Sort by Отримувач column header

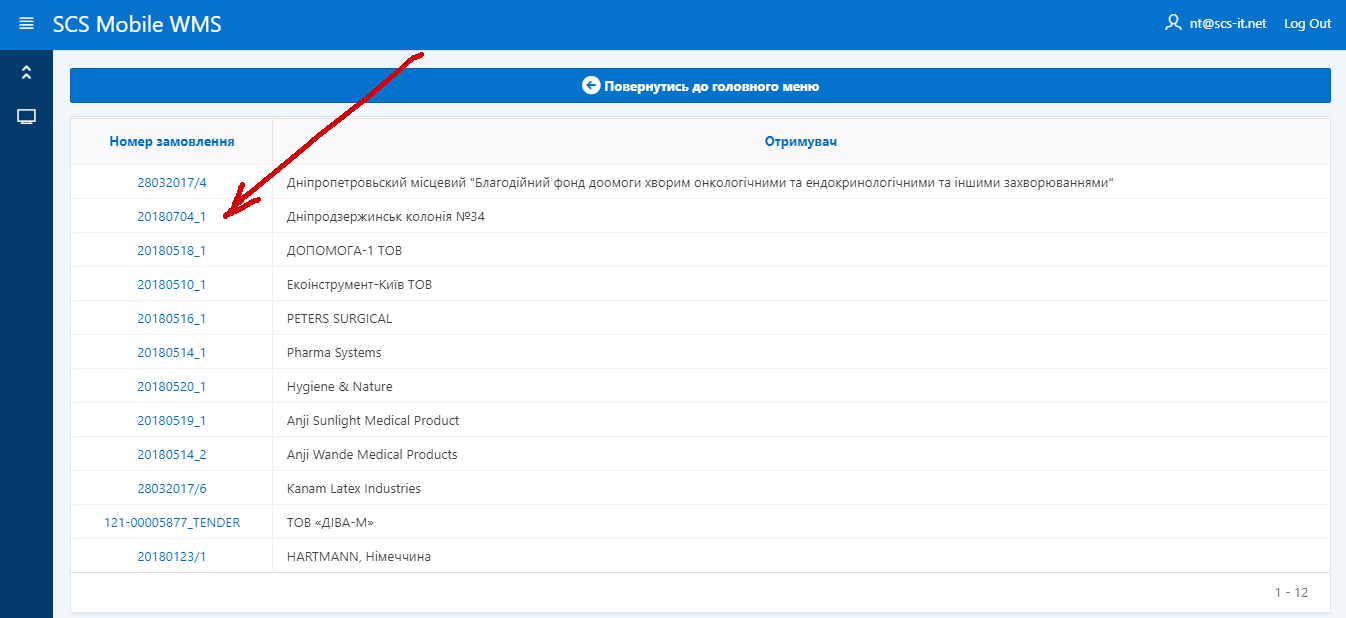(x=801, y=142)
